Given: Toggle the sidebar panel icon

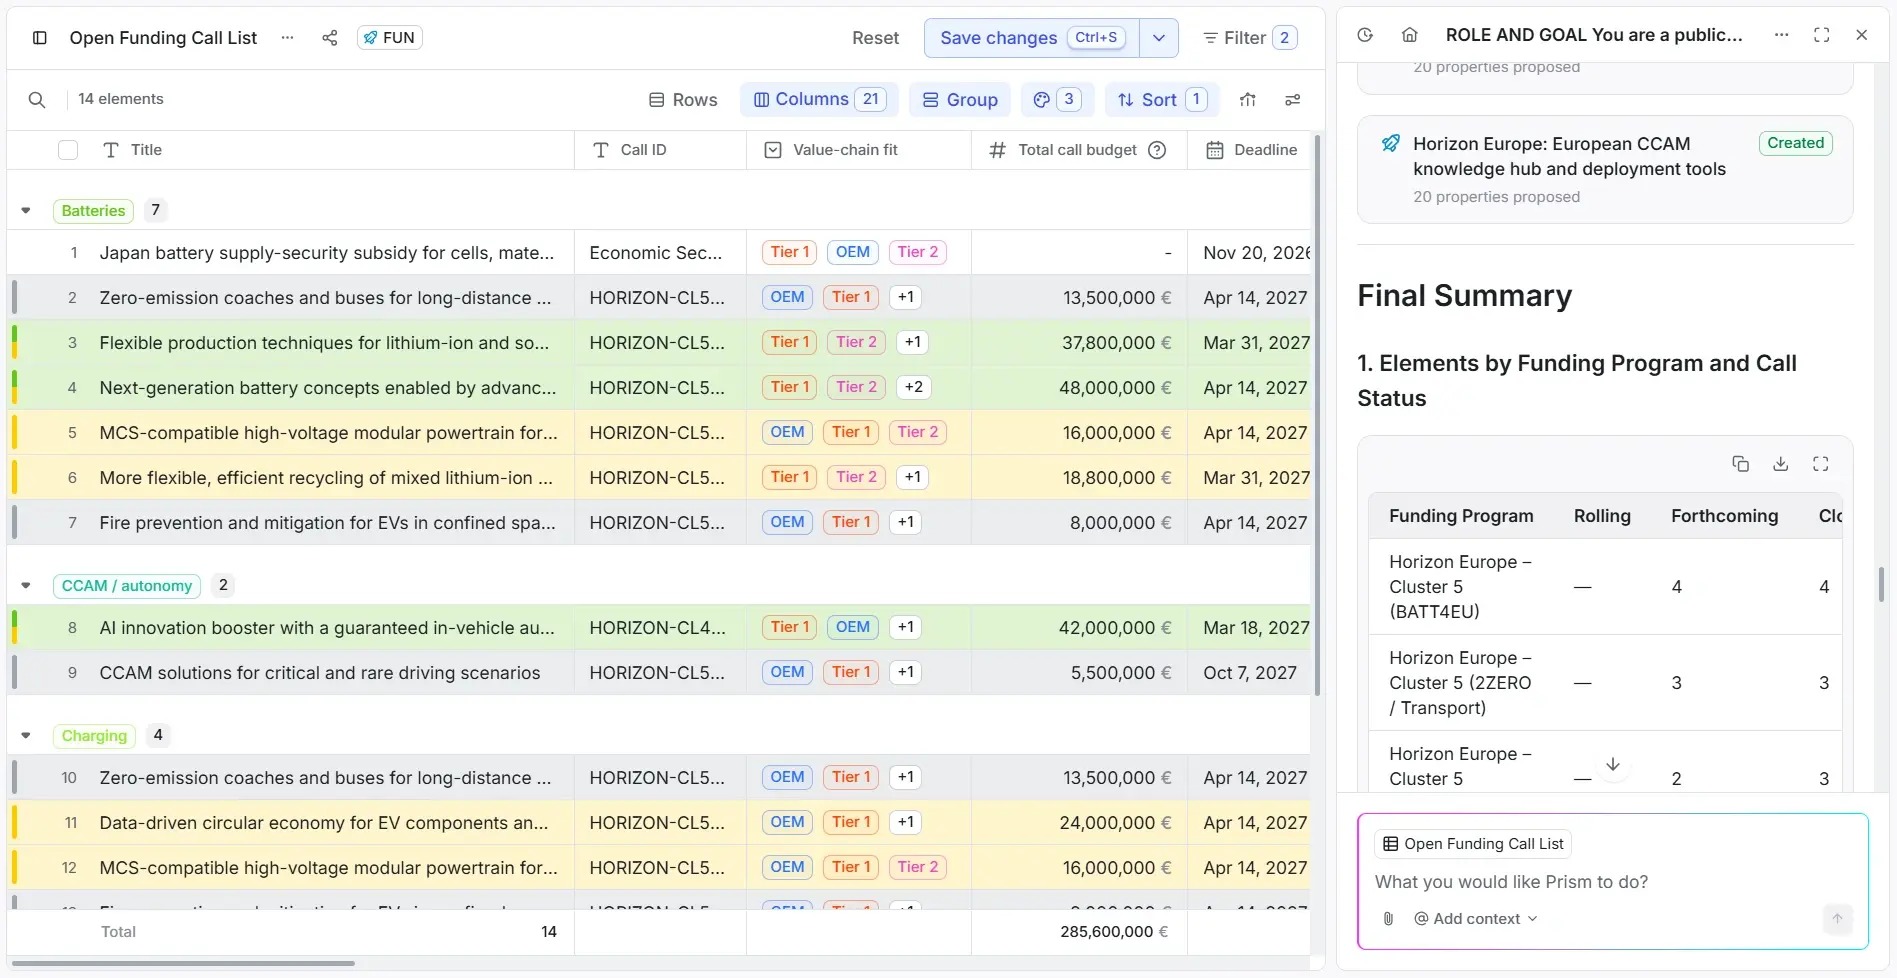Looking at the screenshot, I should 40,38.
